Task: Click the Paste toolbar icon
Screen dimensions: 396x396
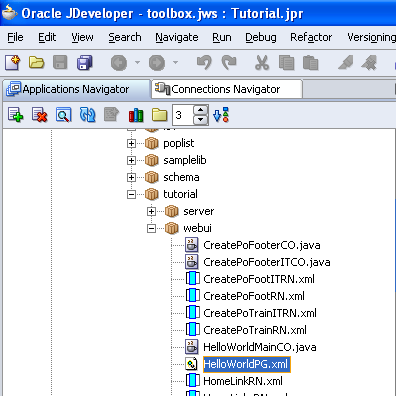Action: click(x=310, y=62)
